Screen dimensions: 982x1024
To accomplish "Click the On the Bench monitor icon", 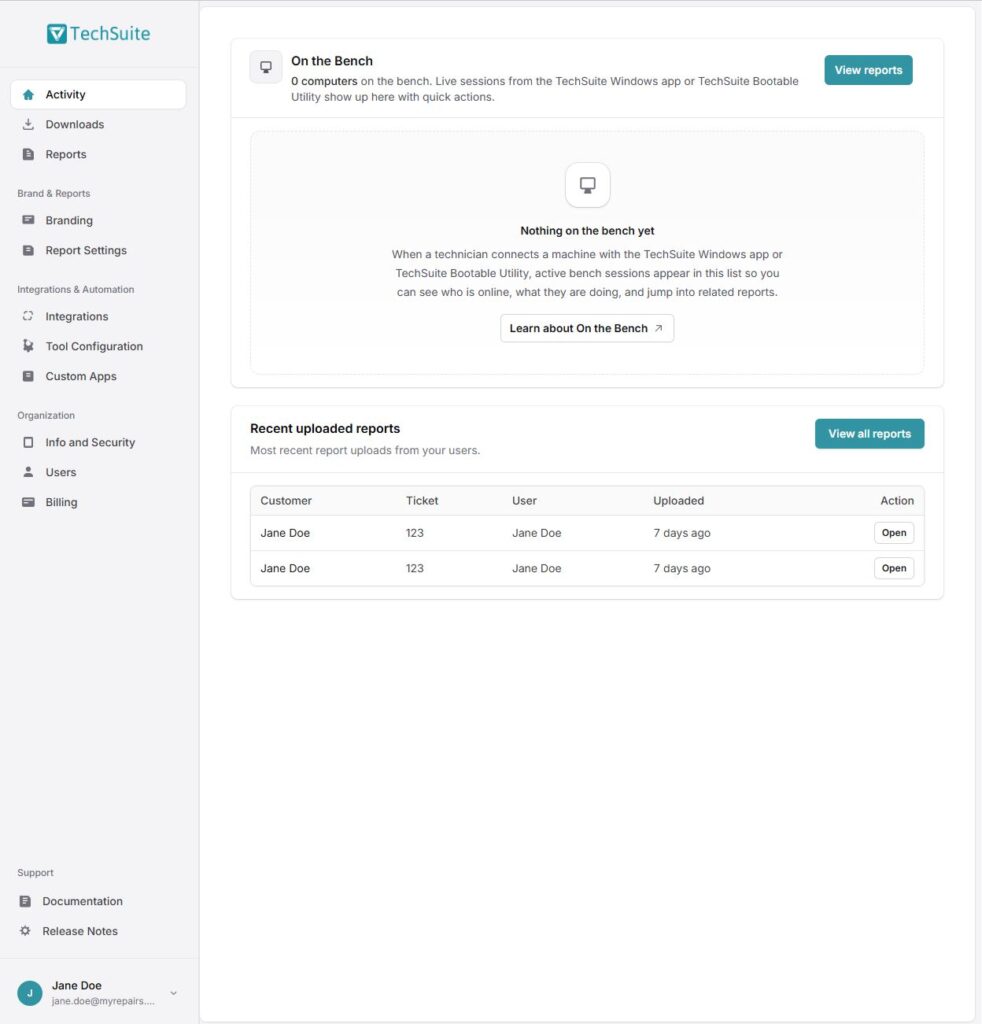I will tap(266, 67).
